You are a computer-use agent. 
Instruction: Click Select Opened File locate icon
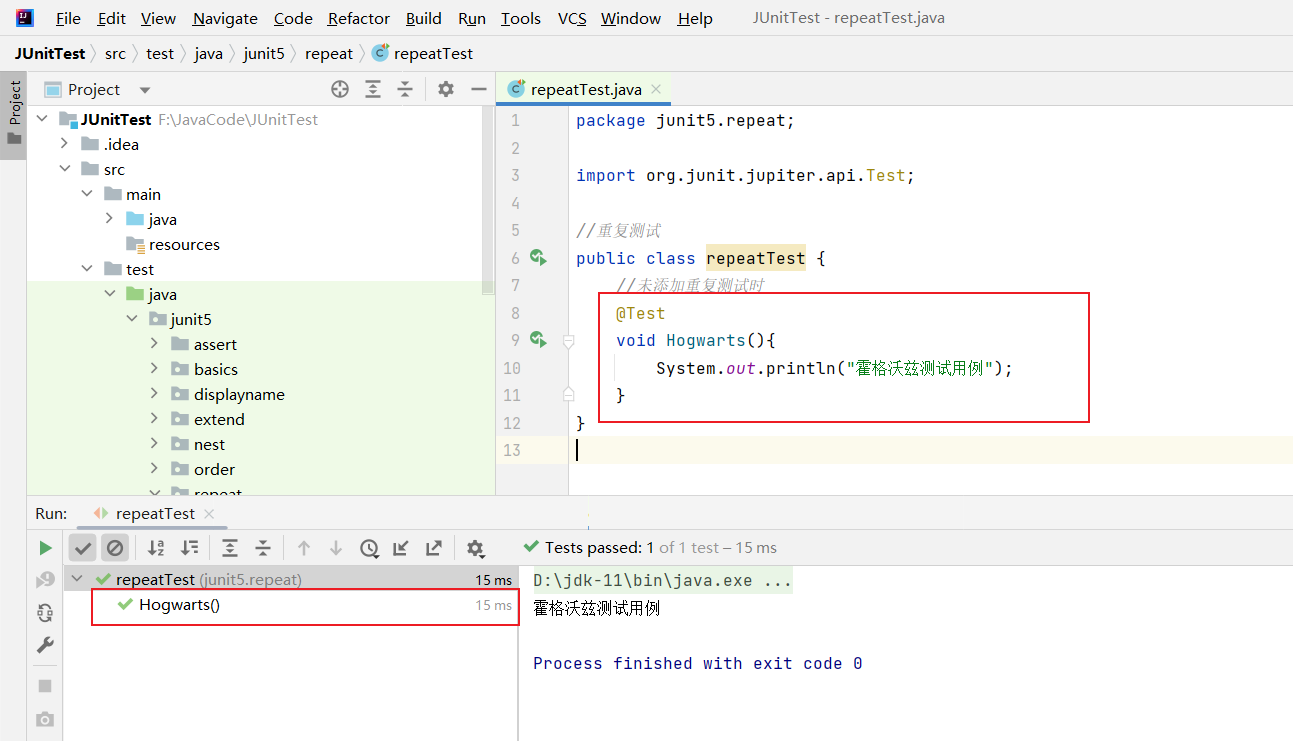pyautogui.click(x=340, y=90)
